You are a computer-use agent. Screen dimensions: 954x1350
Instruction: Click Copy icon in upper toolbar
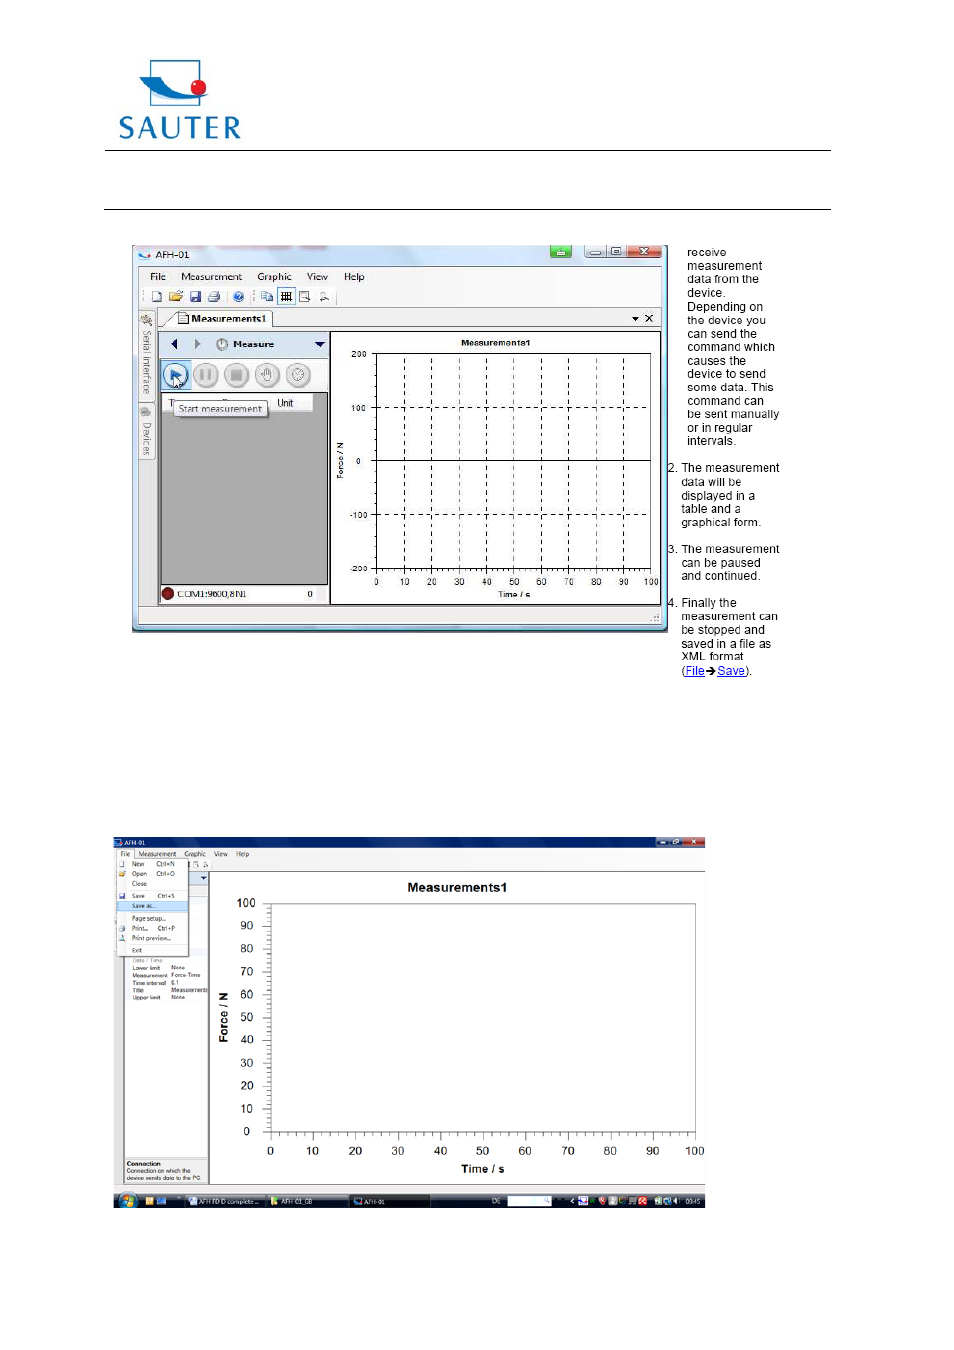click(267, 297)
